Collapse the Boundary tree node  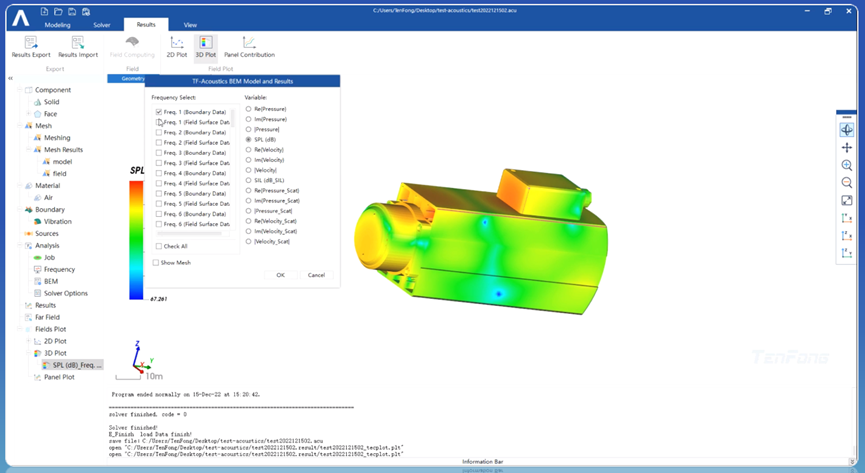pyautogui.click(x=20, y=210)
